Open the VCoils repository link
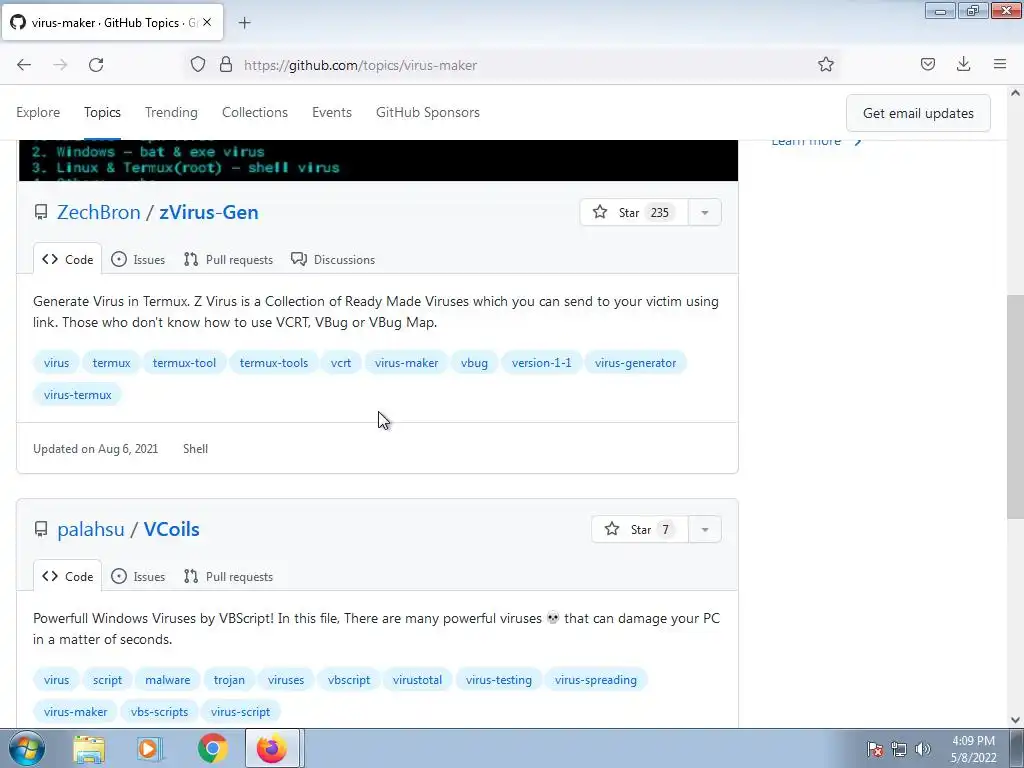The image size is (1024, 768). 172,530
